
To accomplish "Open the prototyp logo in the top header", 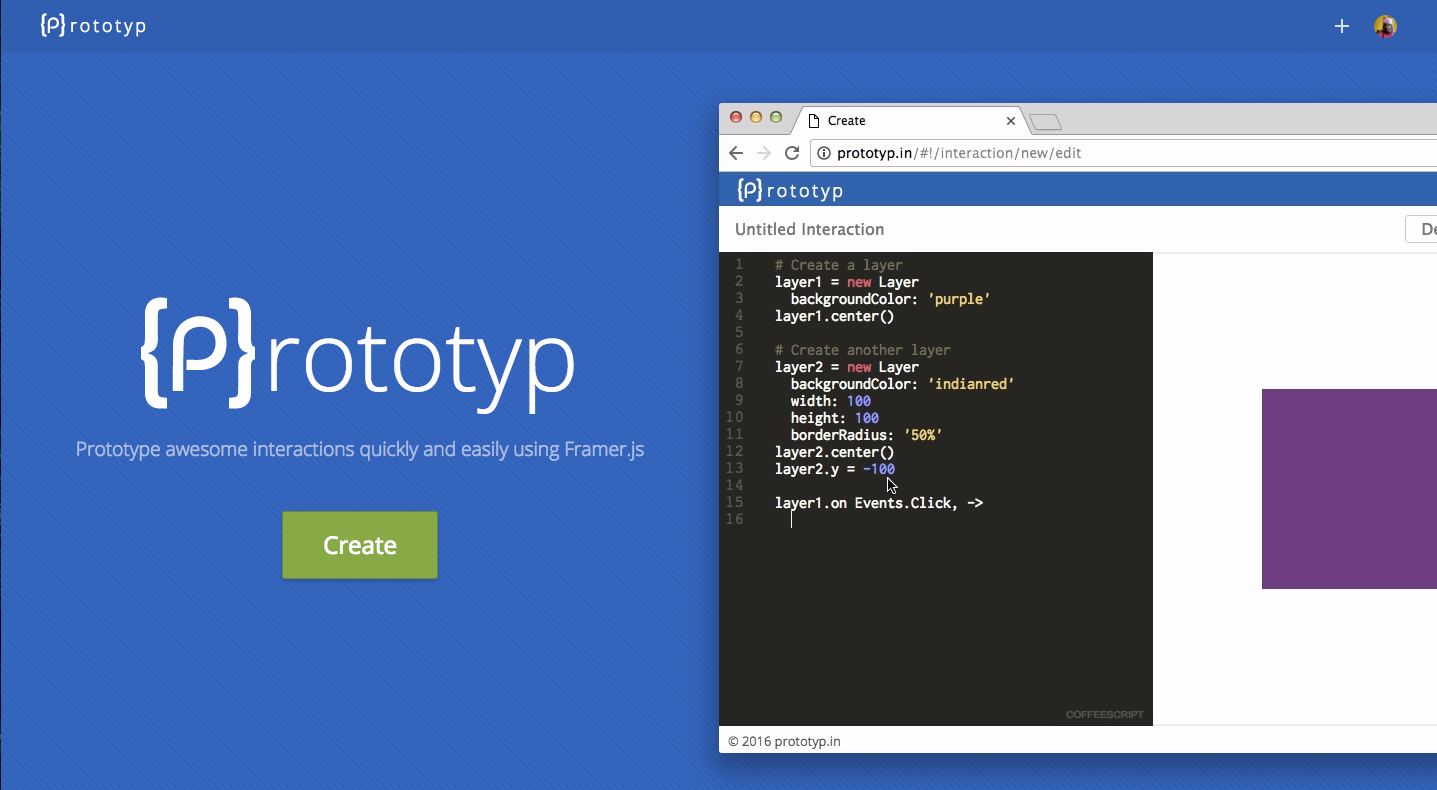I will [93, 25].
